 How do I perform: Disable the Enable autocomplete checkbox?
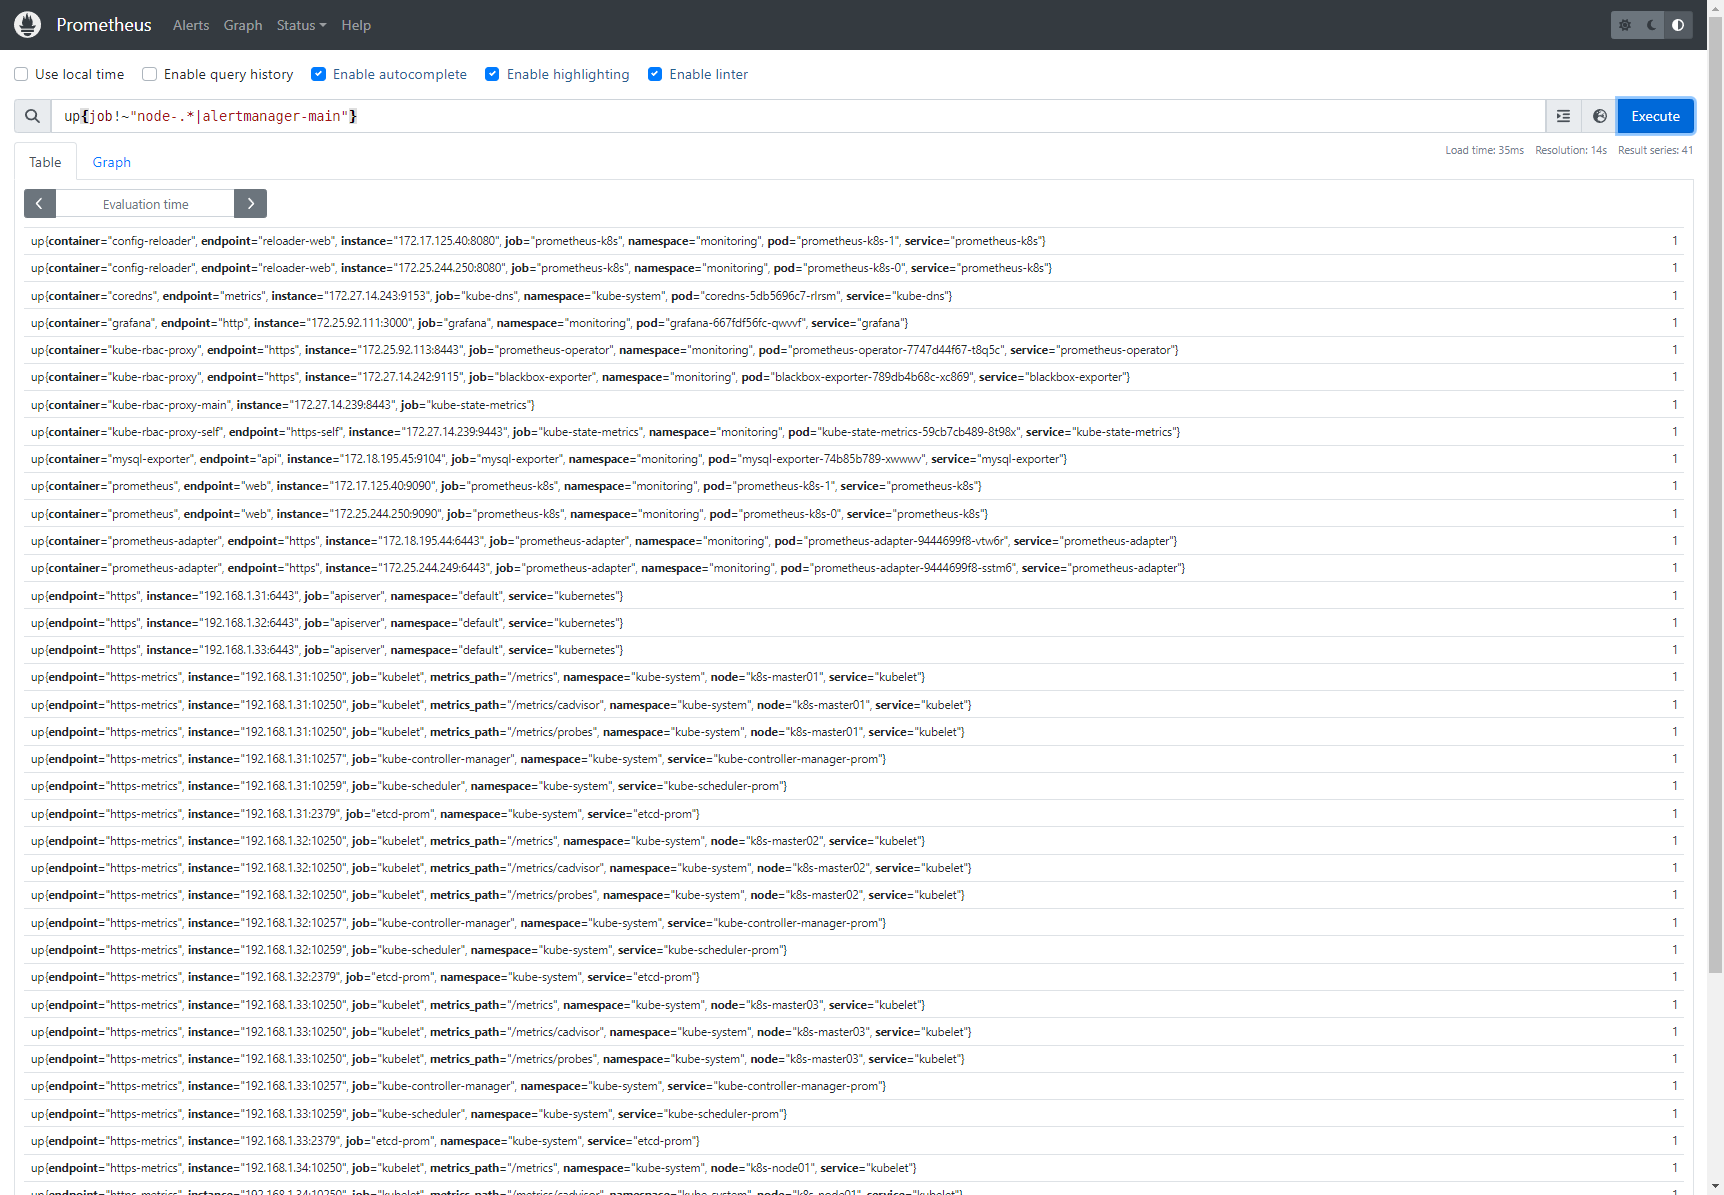click(319, 74)
